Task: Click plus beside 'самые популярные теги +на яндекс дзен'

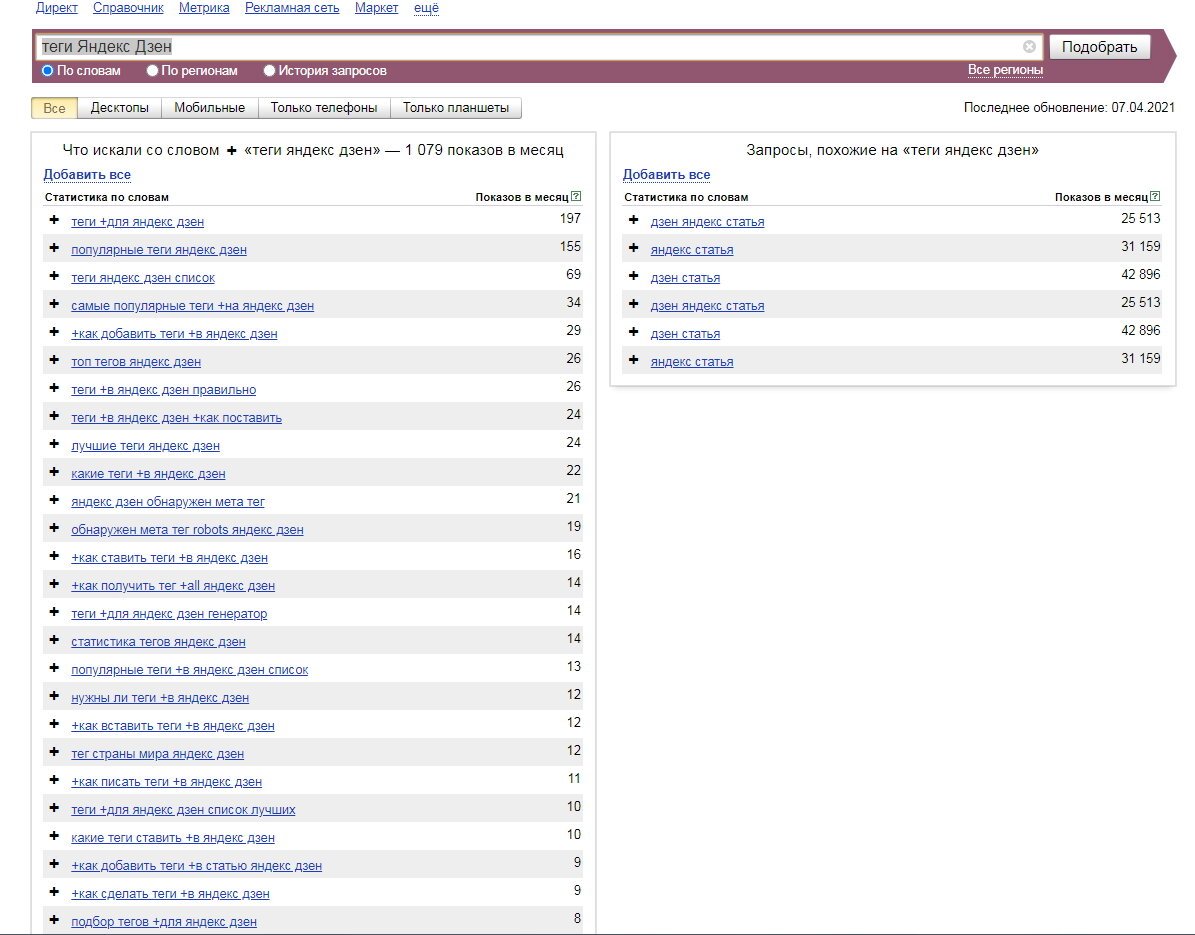Action: (x=54, y=304)
